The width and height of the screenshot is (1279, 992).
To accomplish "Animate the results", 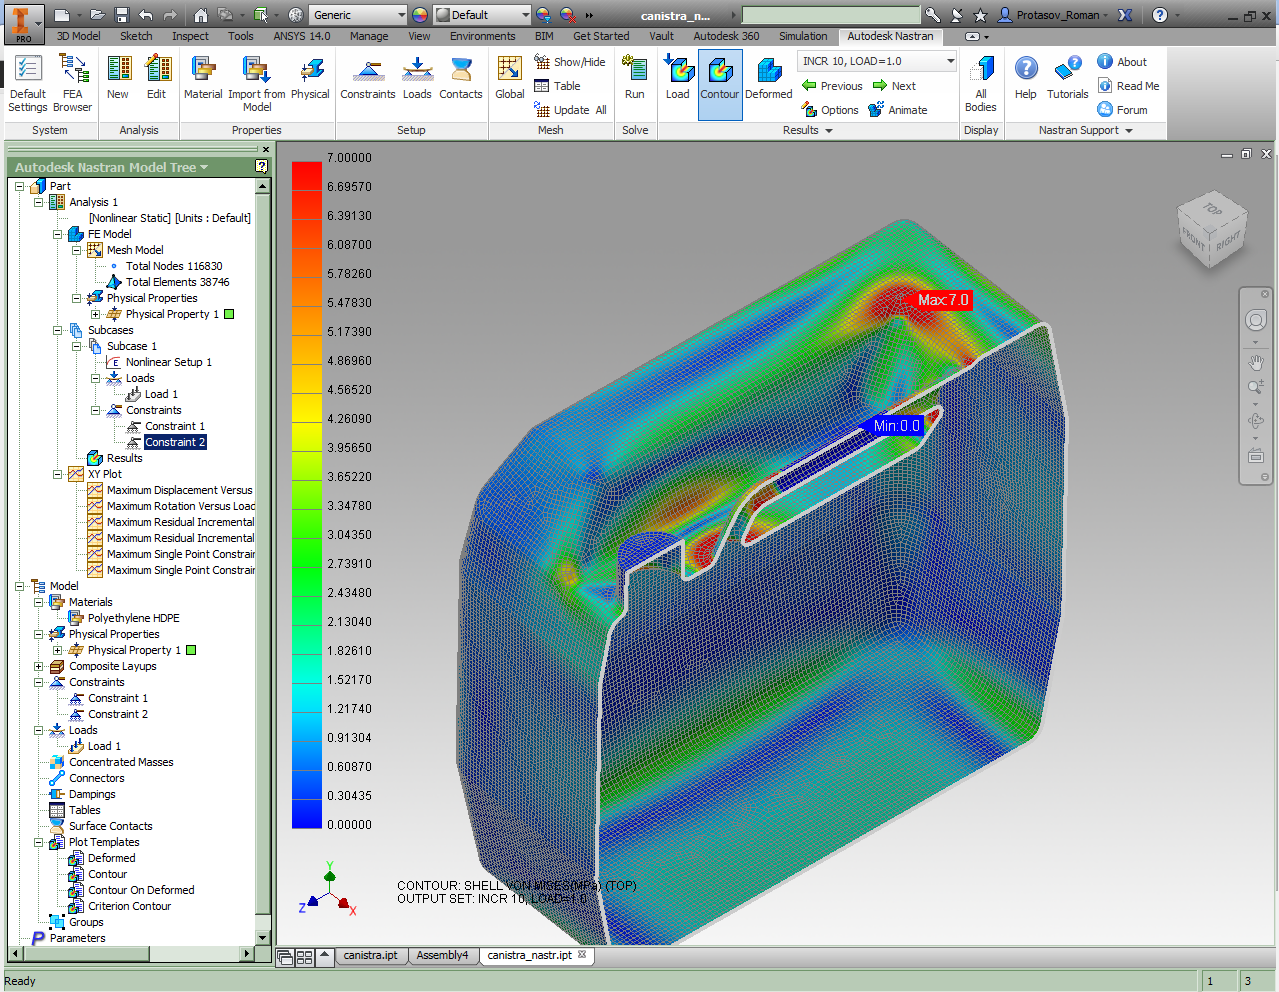I will [898, 110].
